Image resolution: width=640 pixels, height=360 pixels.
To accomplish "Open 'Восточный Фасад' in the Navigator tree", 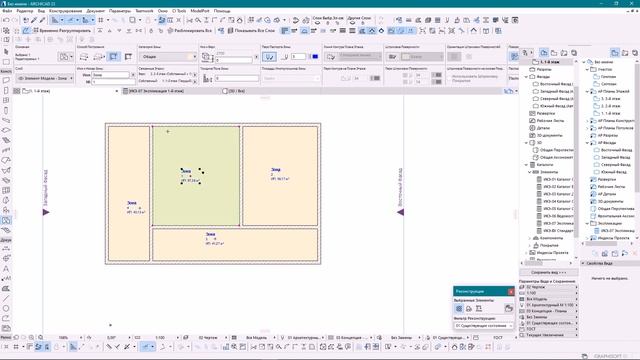I will coord(553,84).
